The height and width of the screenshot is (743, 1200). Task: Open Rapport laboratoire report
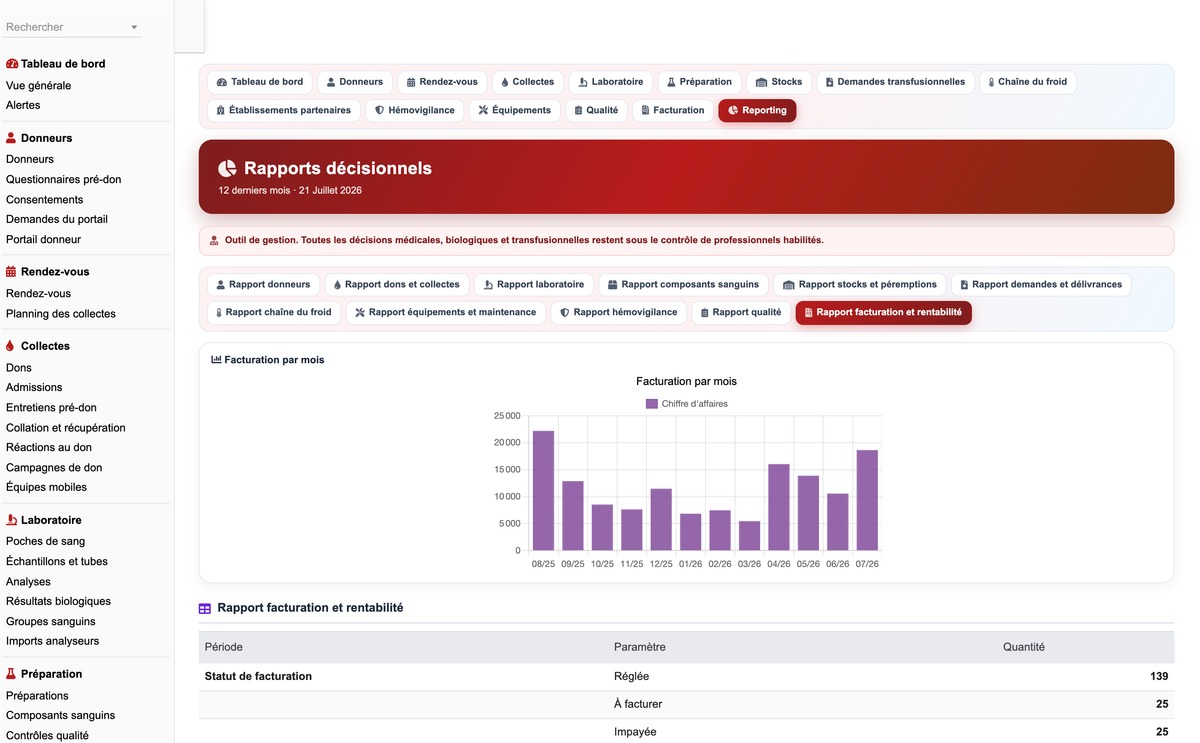[534, 285]
